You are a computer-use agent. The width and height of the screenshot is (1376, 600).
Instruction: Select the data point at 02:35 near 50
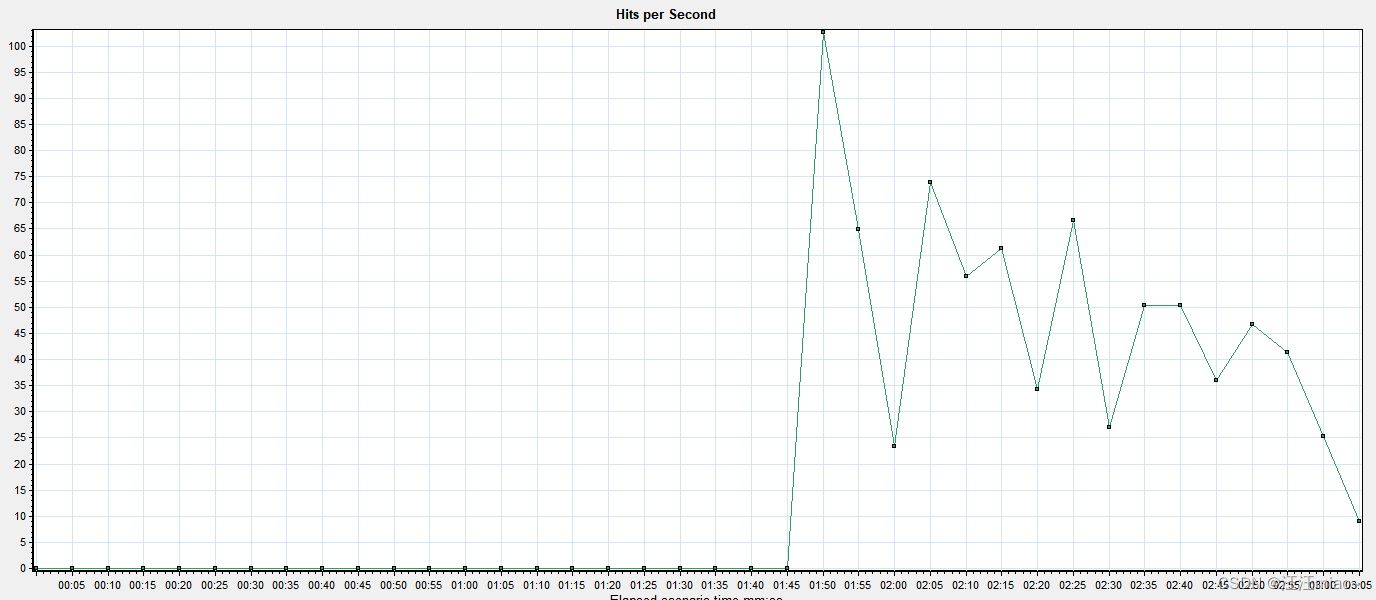1144,305
